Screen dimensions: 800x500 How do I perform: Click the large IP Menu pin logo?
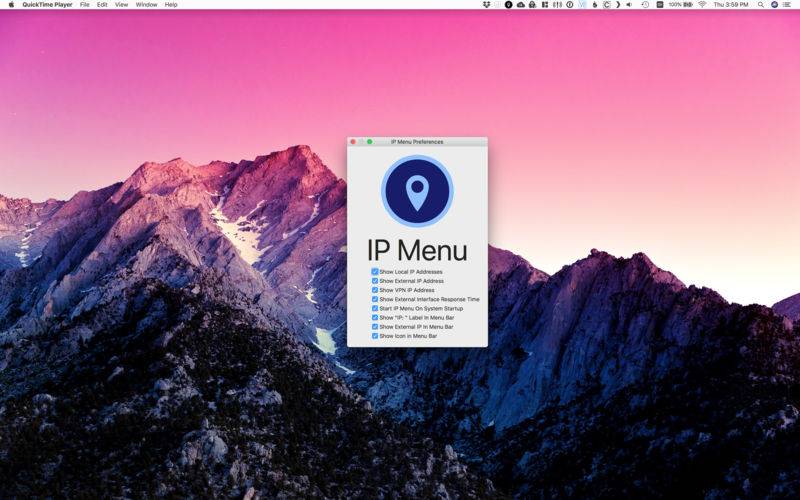coord(417,191)
